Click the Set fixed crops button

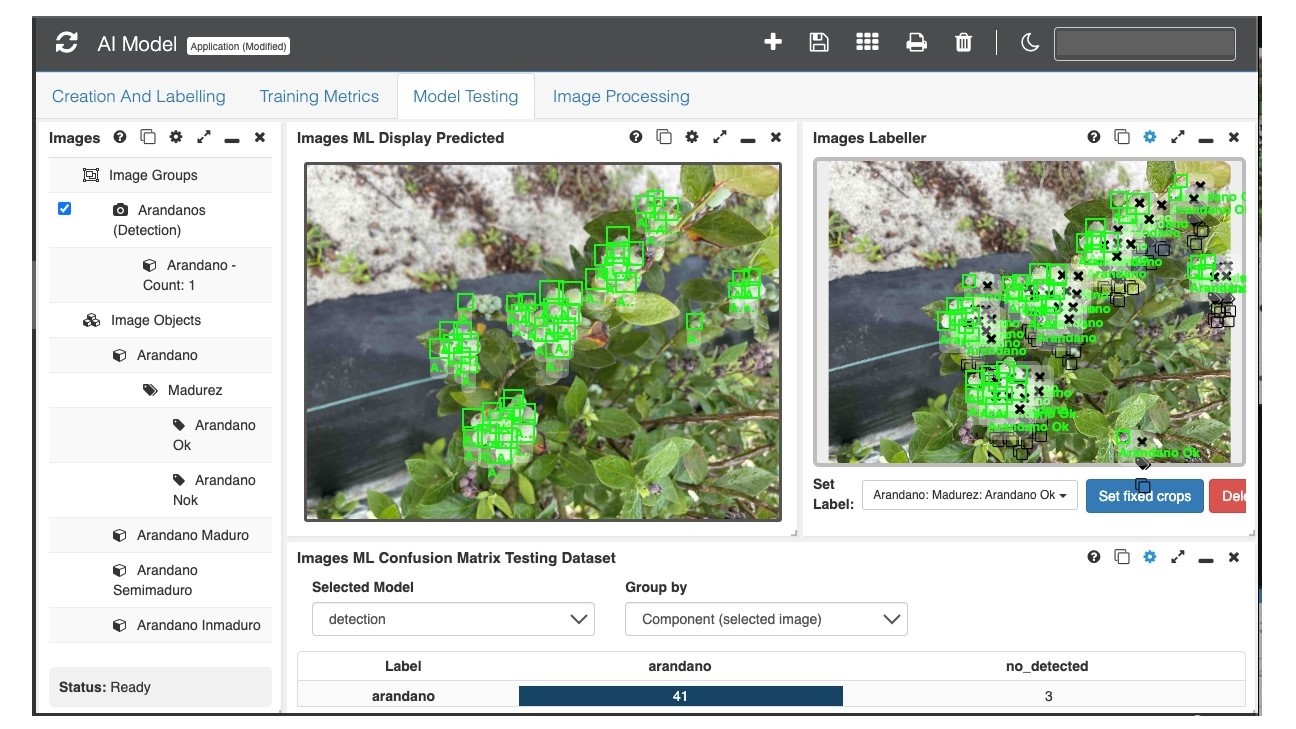[1144, 496]
